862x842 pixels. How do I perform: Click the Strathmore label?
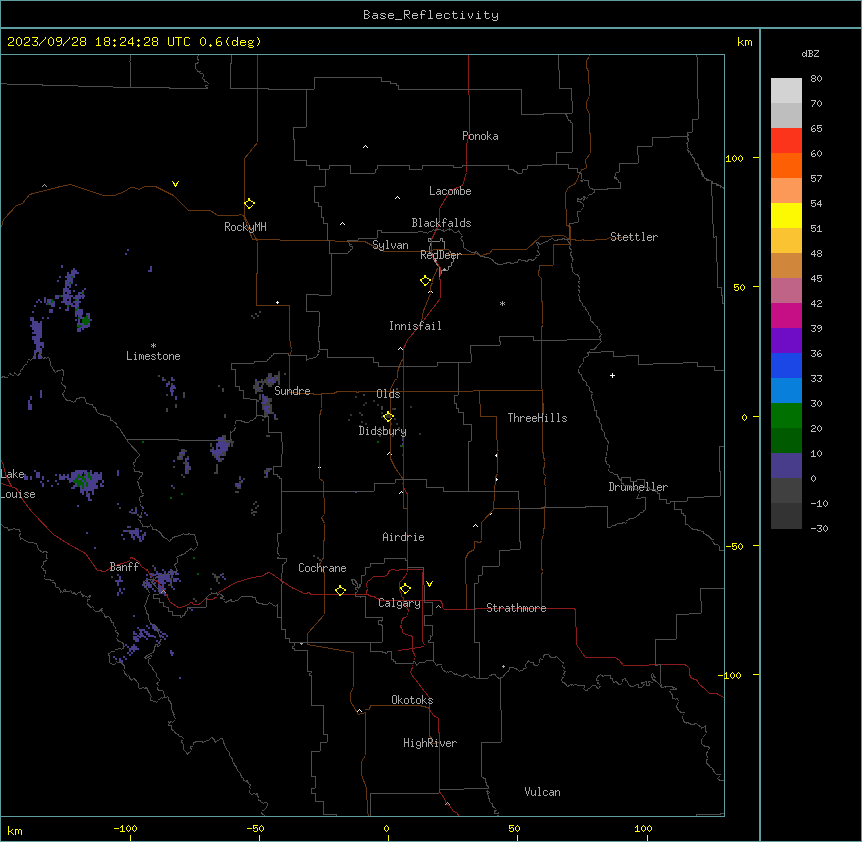coord(516,608)
